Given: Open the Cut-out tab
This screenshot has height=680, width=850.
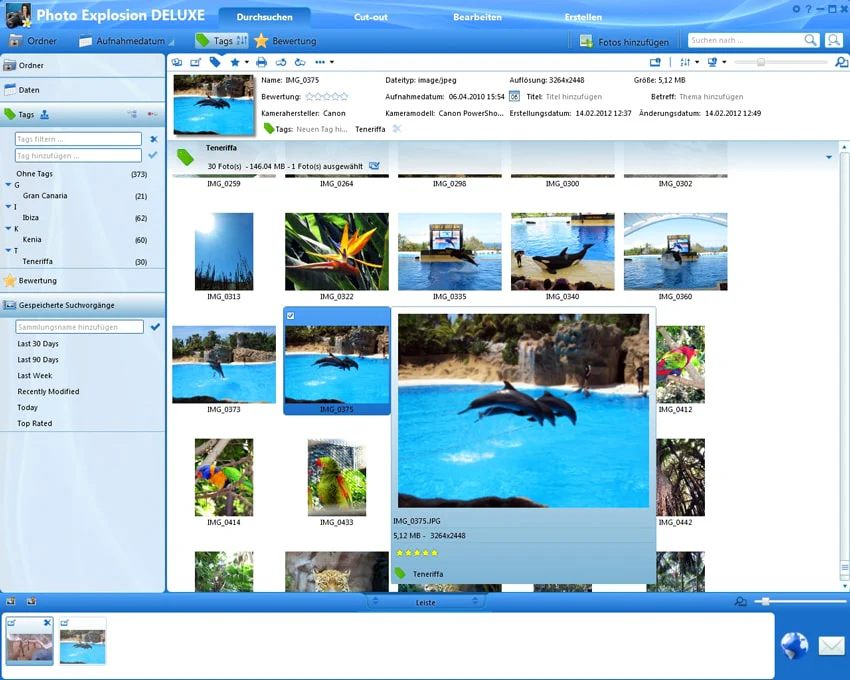Looking at the screenshot, I should click(371, 18).
